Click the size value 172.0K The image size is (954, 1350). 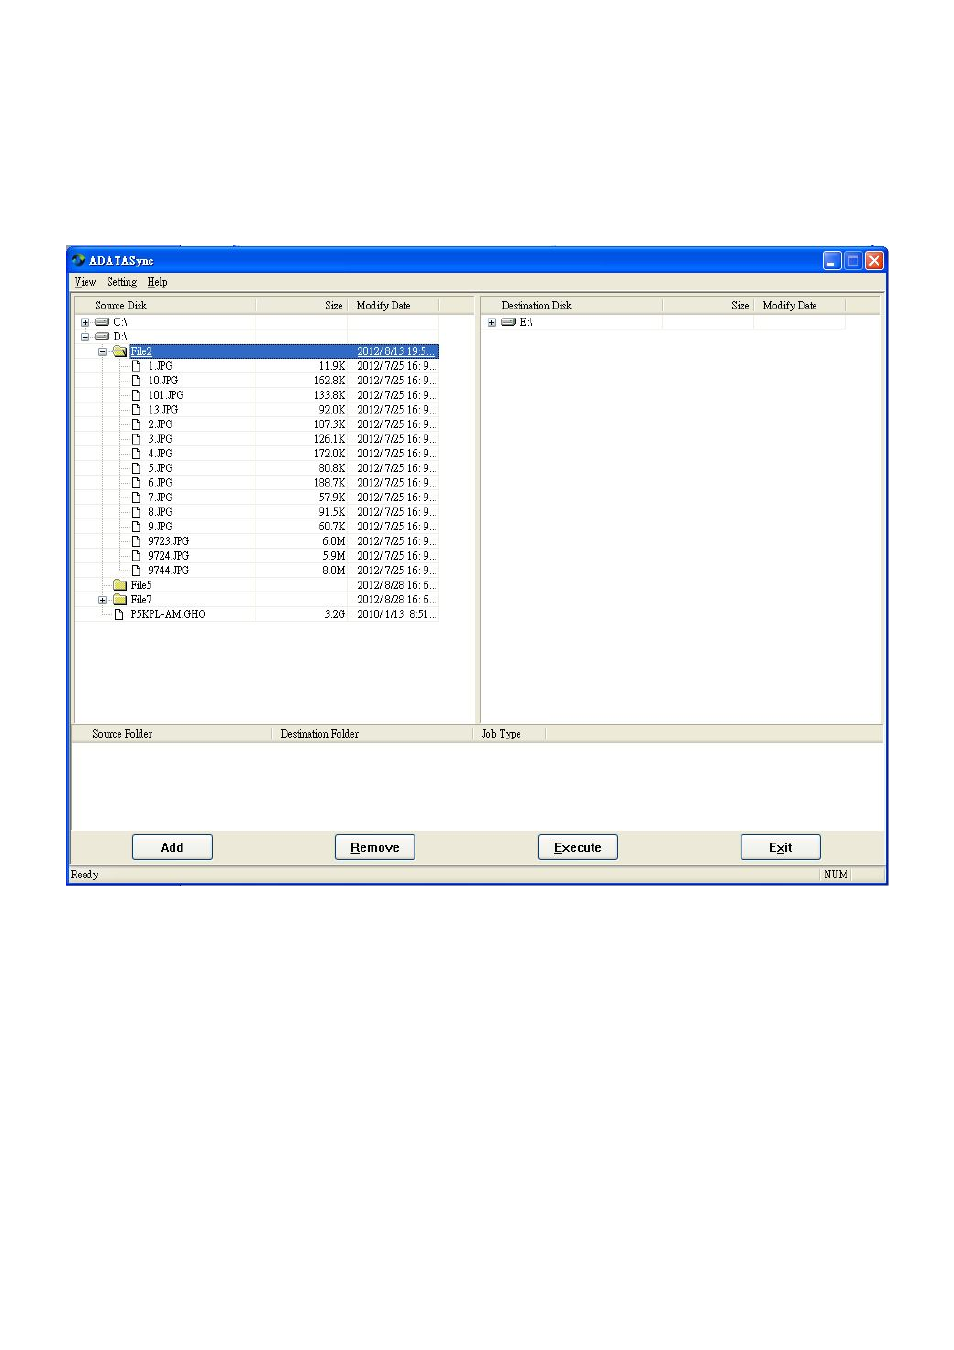click(x=330, y=453)
